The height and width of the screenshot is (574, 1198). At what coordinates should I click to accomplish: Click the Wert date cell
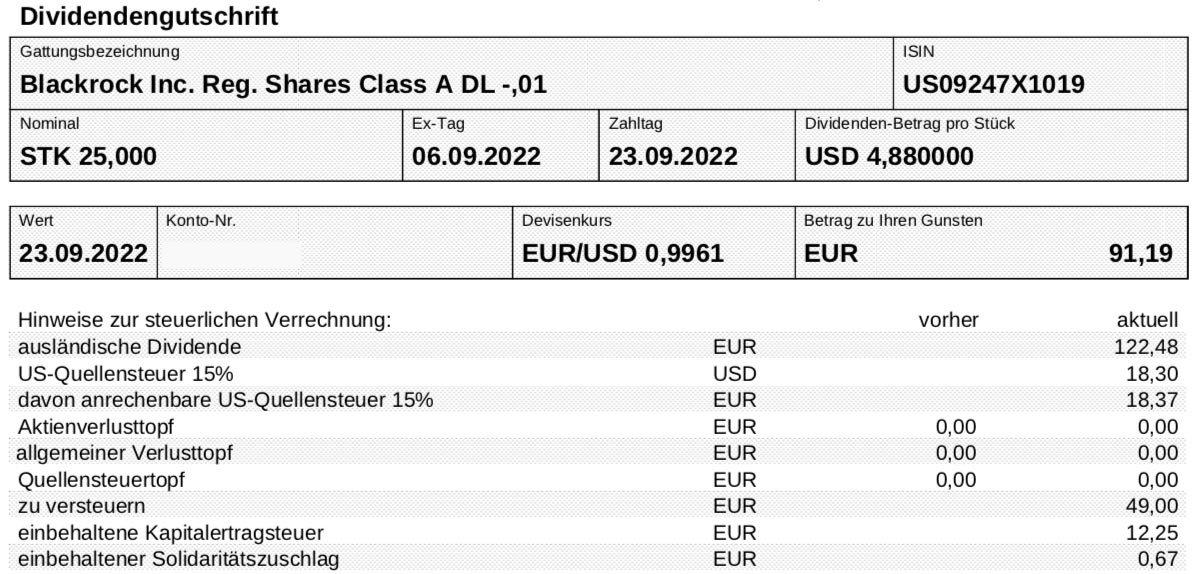tap(83, 242)
